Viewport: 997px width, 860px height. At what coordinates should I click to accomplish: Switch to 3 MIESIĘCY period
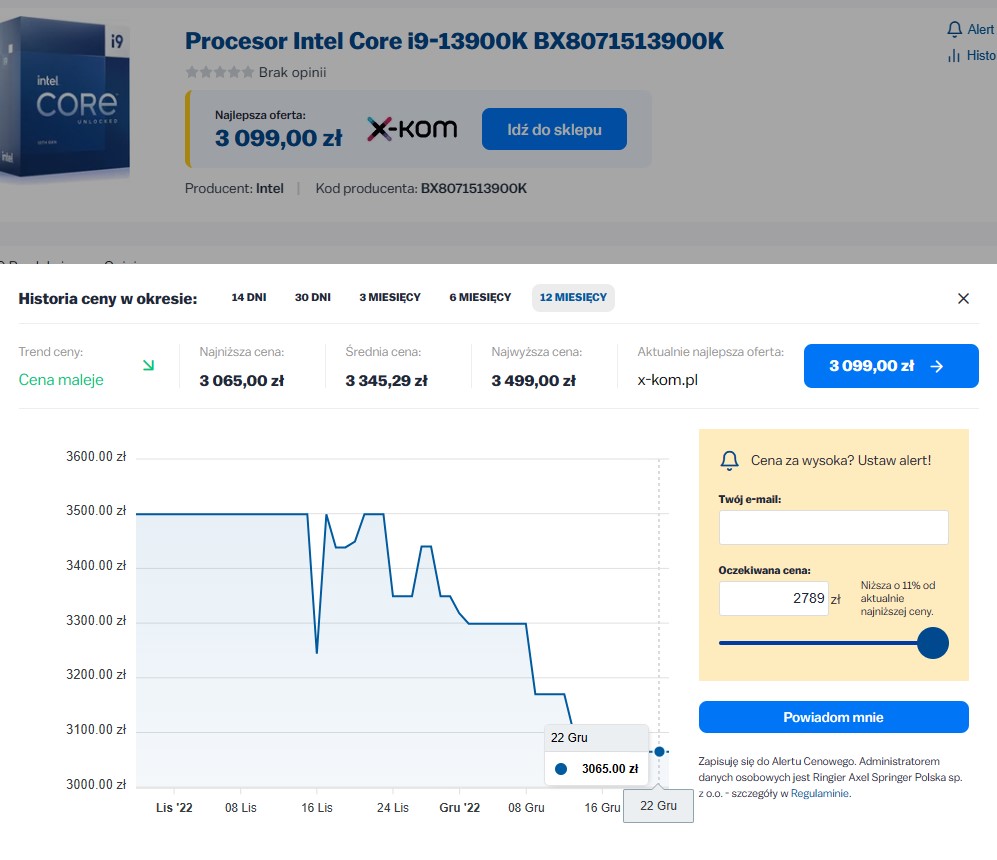pos(390,297)
